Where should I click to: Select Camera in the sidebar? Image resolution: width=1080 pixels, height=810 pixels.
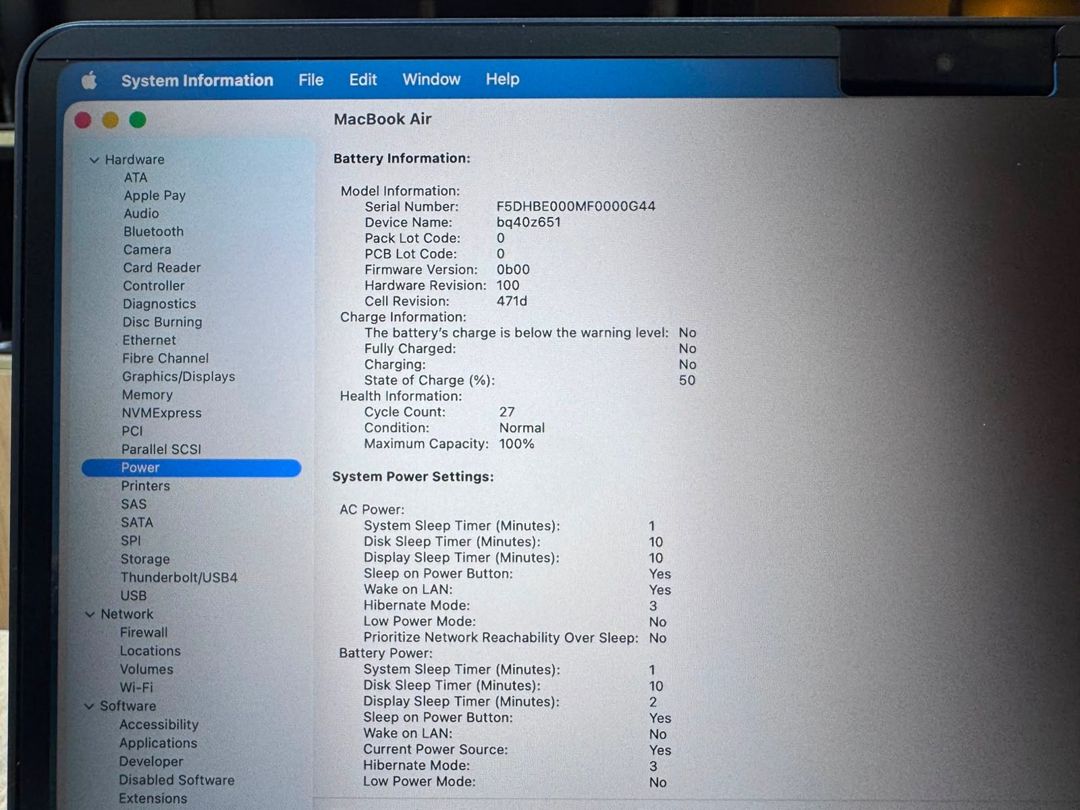[x=147, y=249]
